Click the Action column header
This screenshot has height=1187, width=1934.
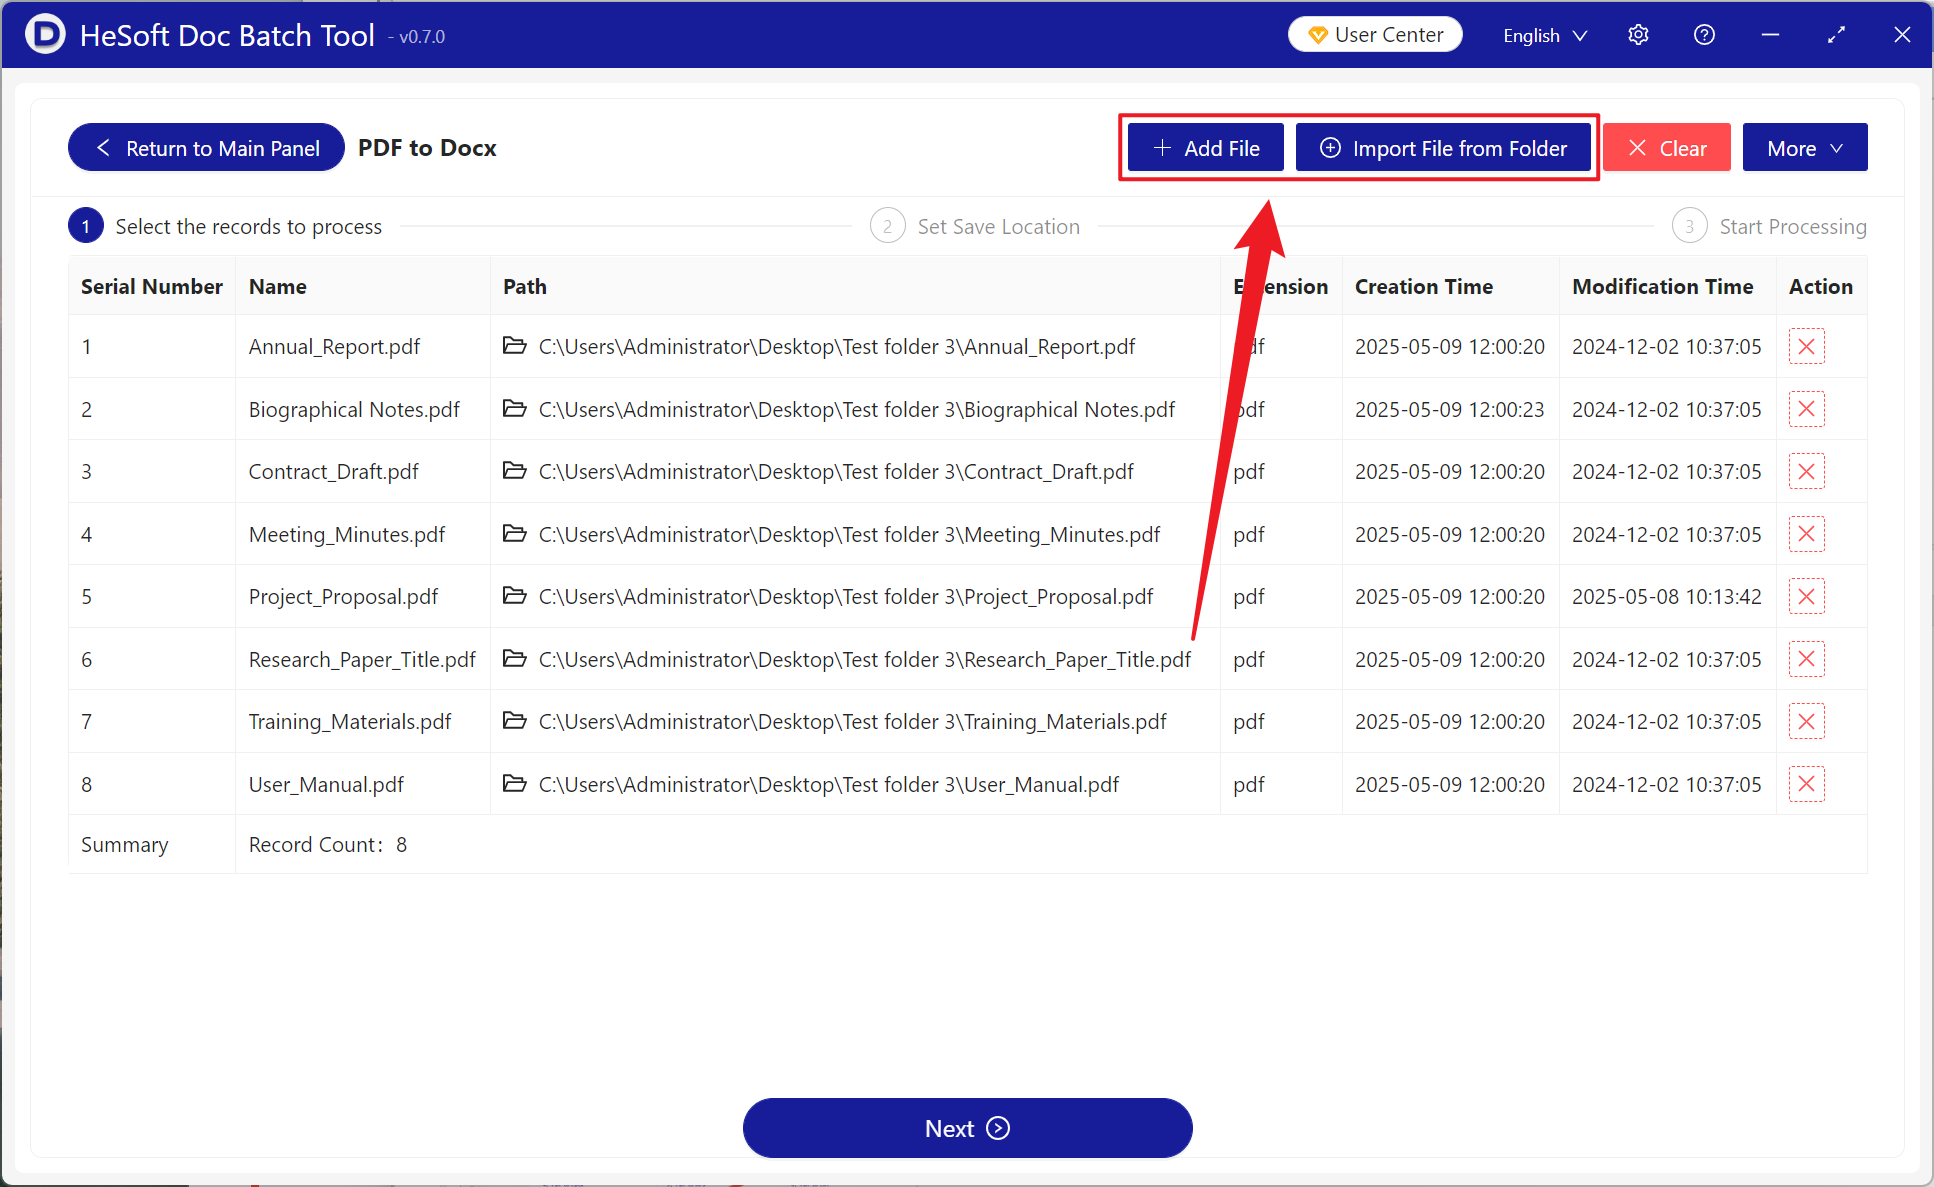pyautogui.click(x=1820, y=287)
